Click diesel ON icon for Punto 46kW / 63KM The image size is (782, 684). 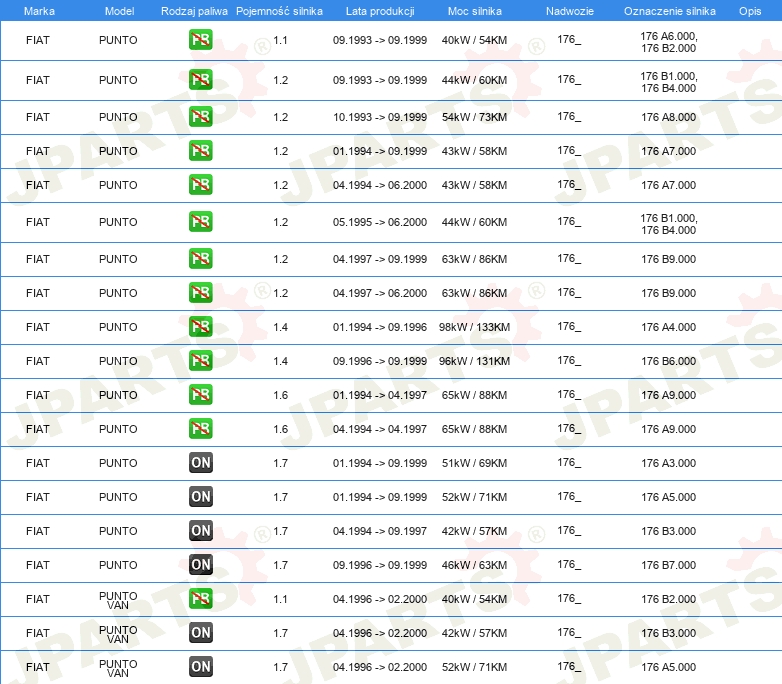[x=200, y=564]
